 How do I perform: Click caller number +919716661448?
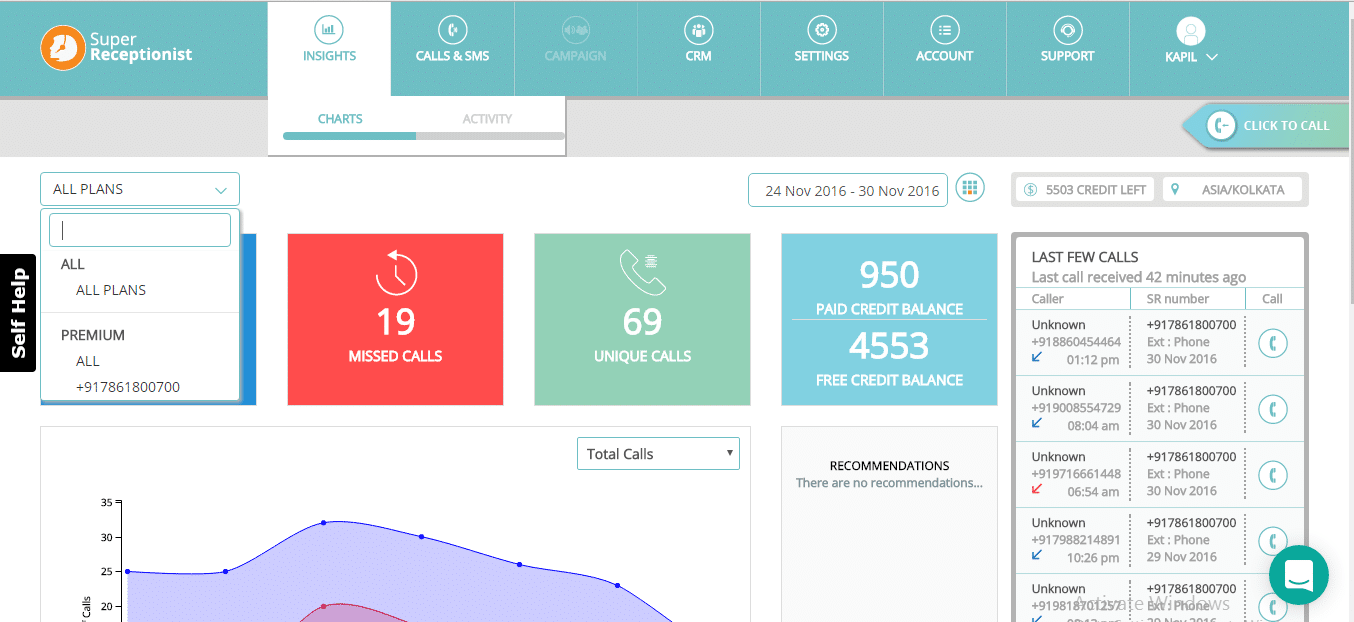[1076, 474]
